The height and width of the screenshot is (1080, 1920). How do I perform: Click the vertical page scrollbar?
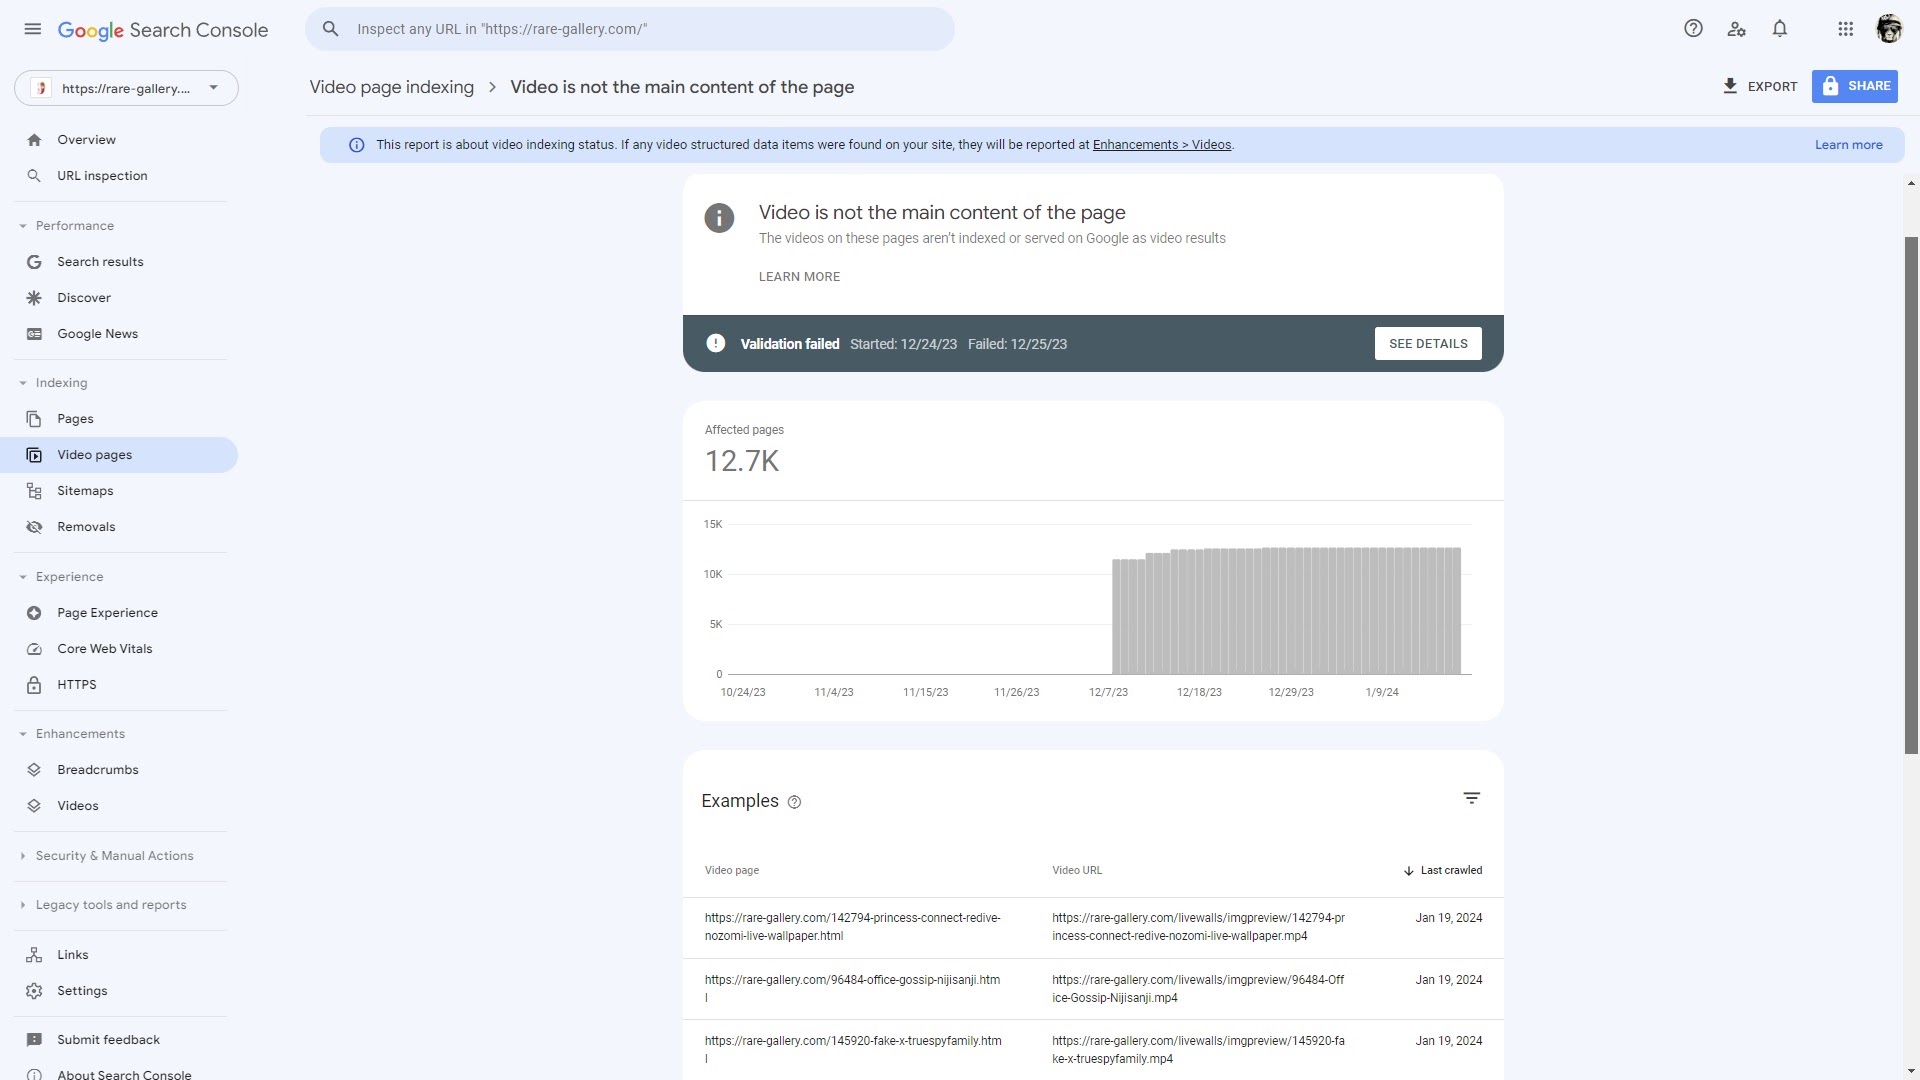click(x=1911, y=495)
